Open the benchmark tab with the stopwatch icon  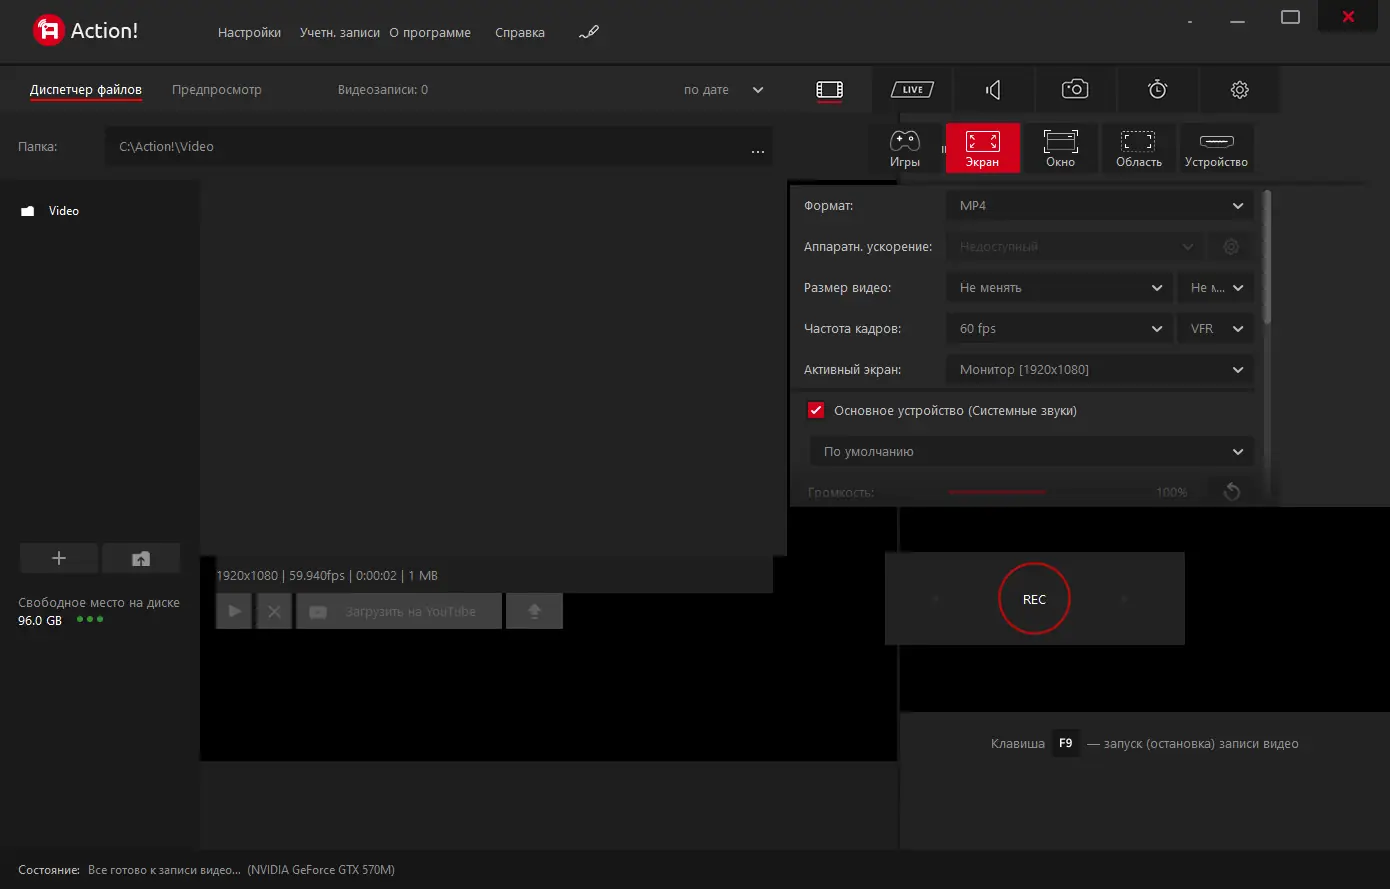click(1157, 90)
